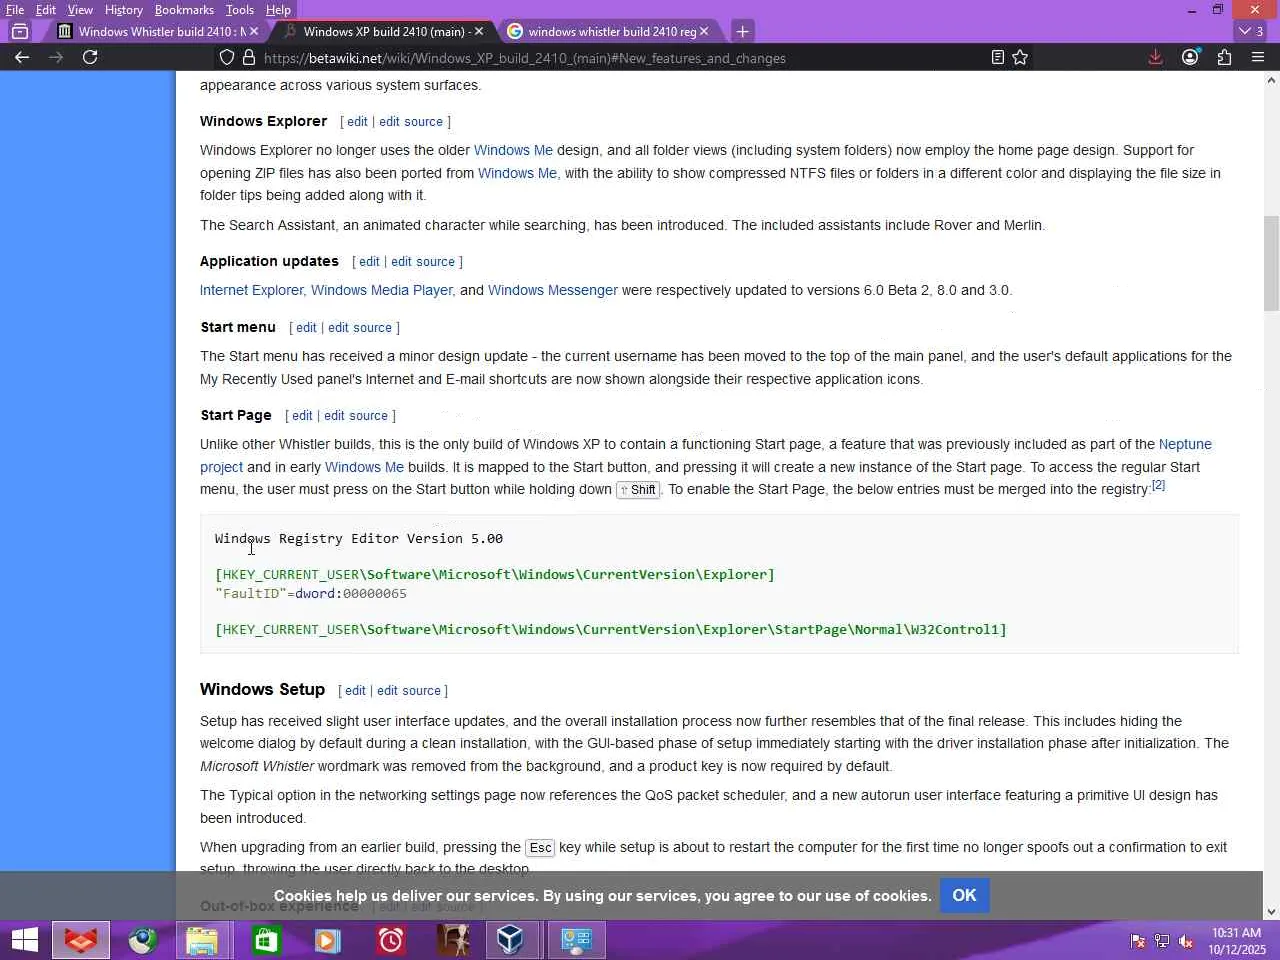Accept cookies with the OK button
This screenshot has width=1280, height=960.
coord(964,895)
